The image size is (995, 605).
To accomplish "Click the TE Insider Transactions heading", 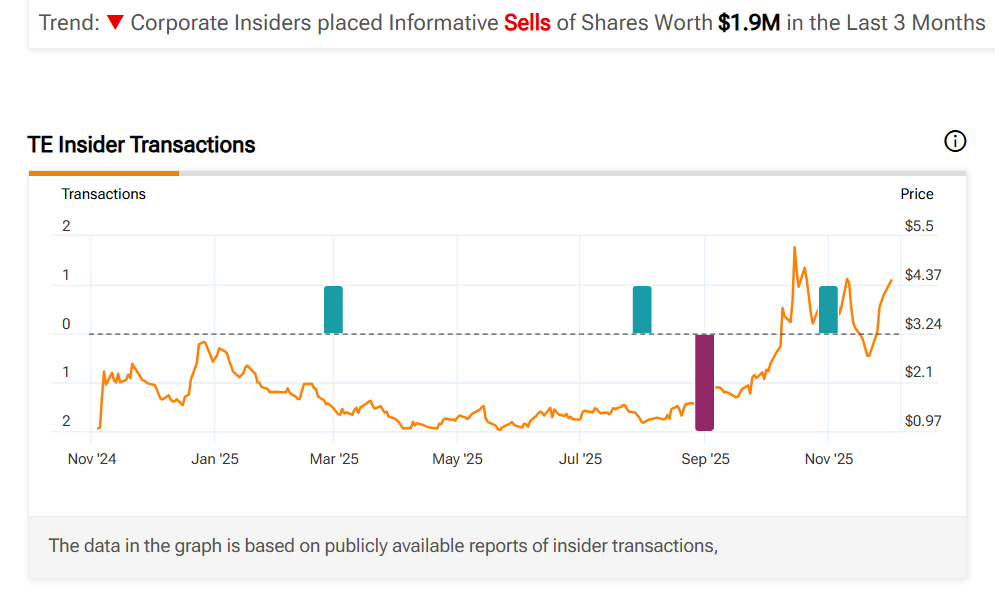I will [141, 145].
